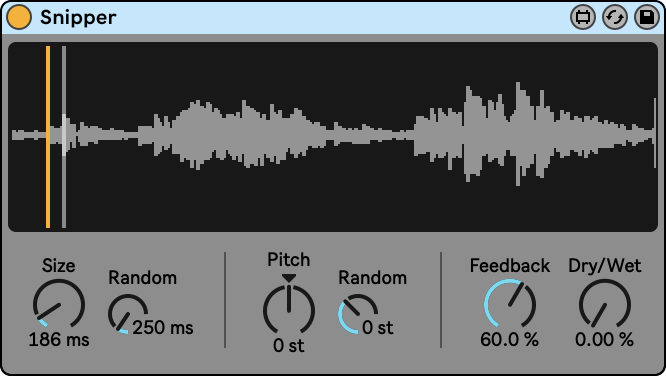Click the 60.0 % feedback value
This screenshot has height=376, width=666.
click(x=510, y=339)
